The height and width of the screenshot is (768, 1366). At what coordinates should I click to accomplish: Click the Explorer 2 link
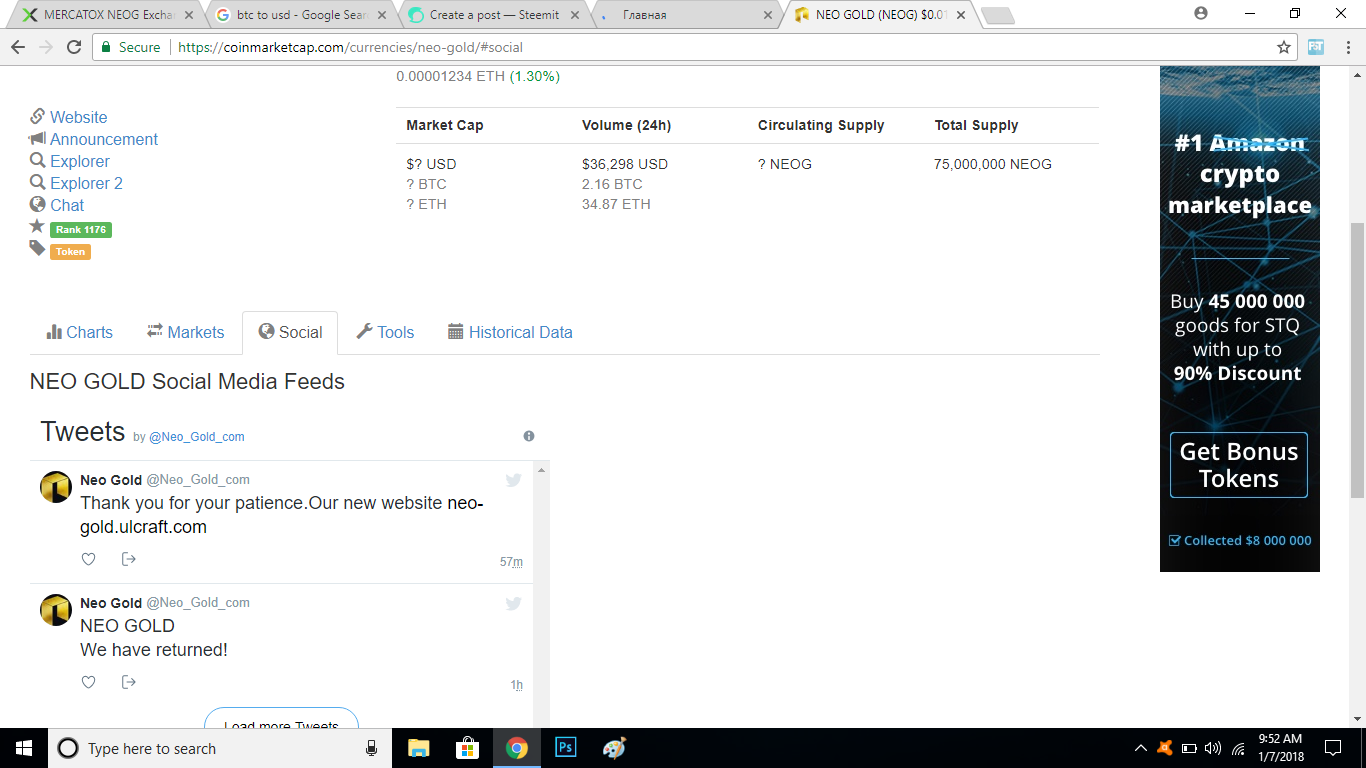pos(86,183)
